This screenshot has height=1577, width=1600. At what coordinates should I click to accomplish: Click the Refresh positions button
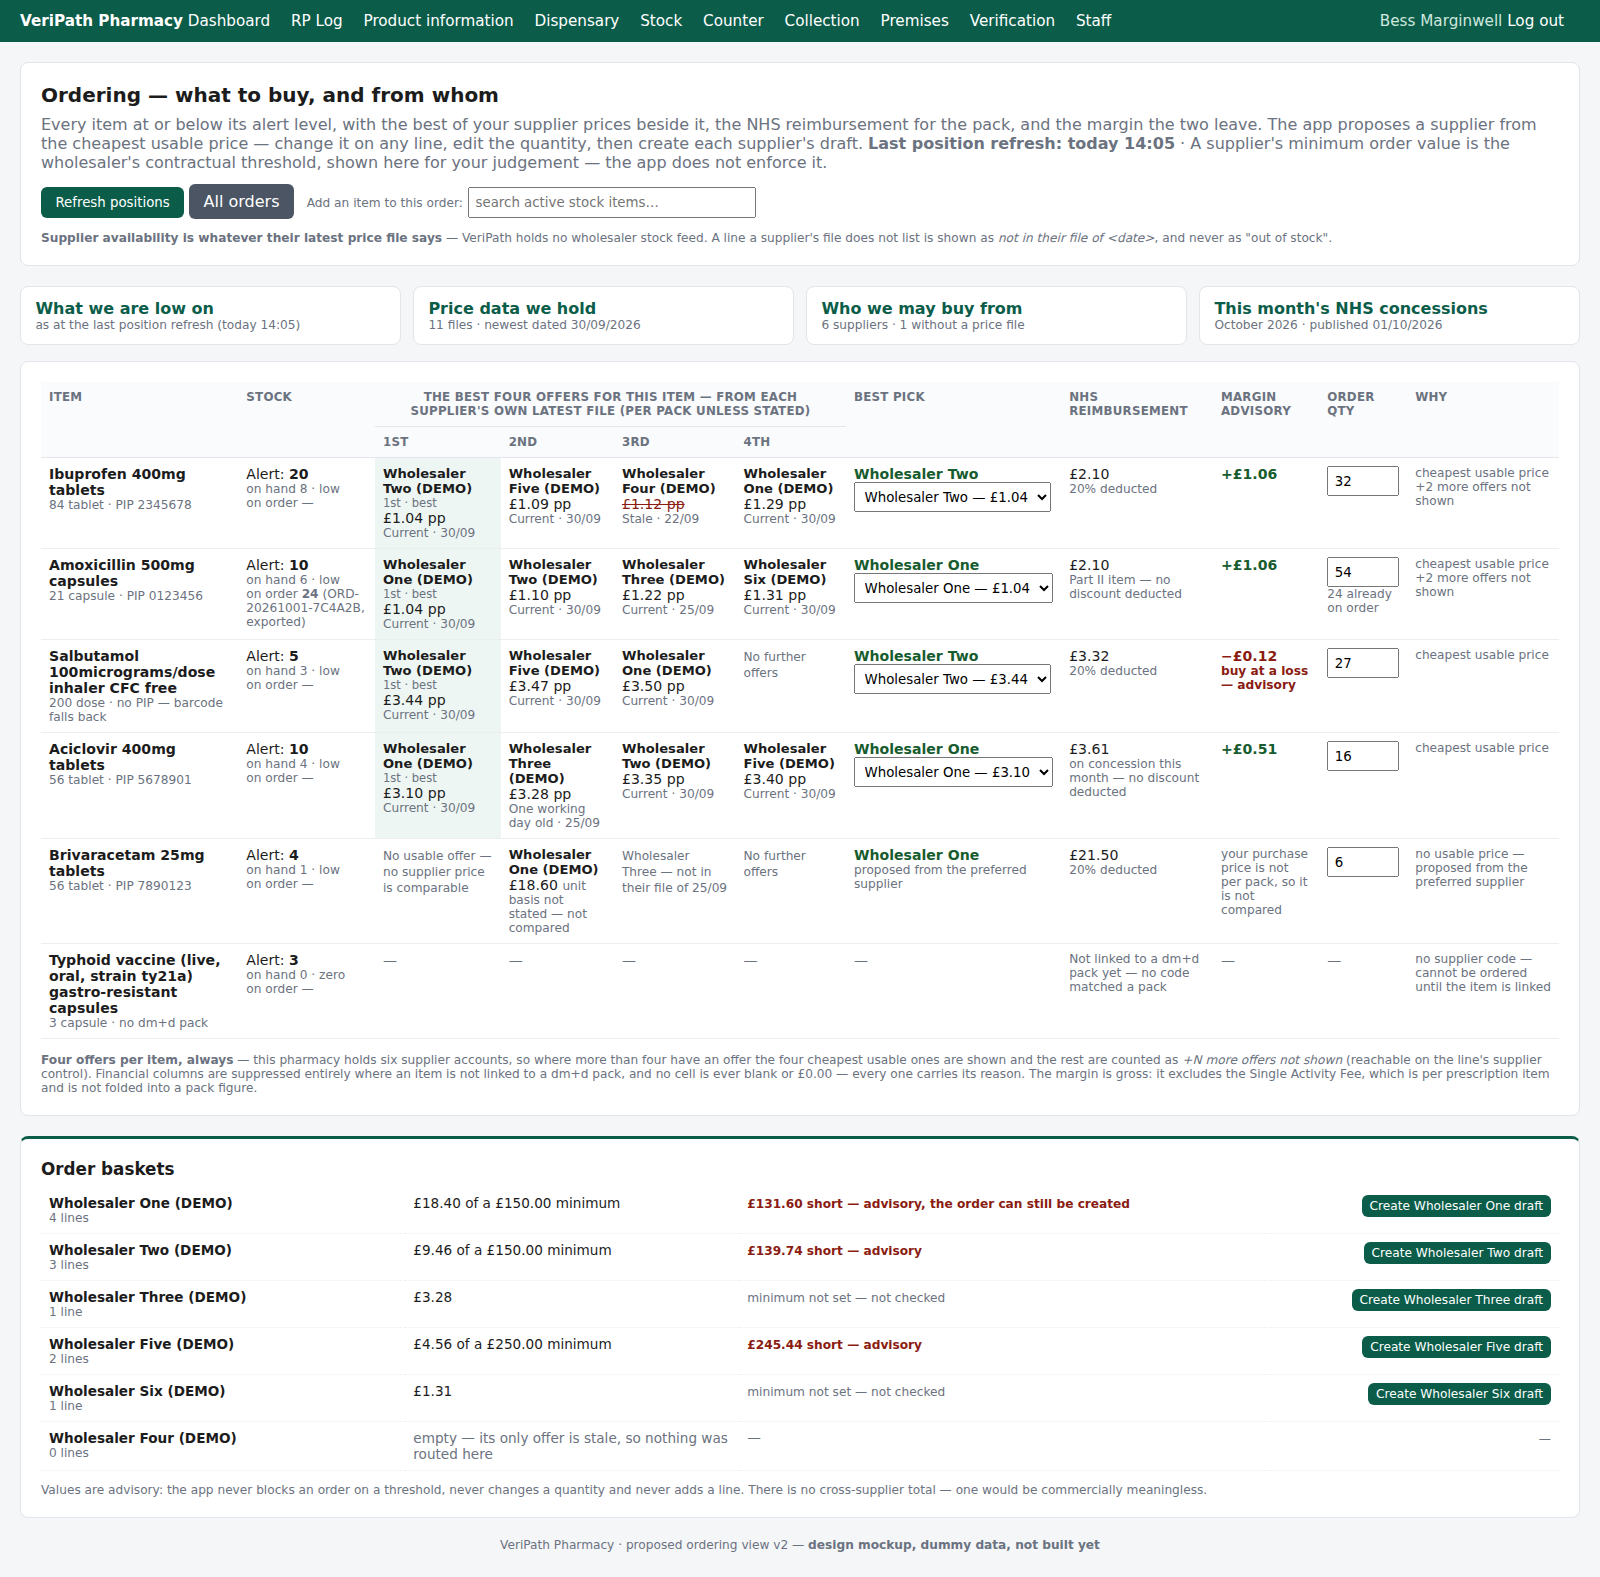coord(112,202)
